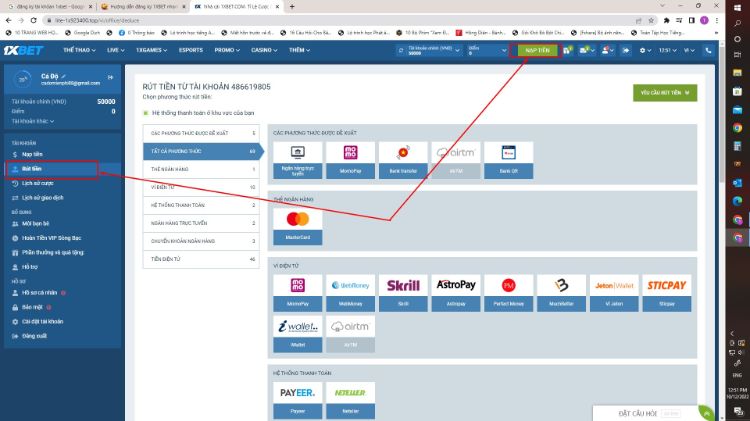The height and width of the screenshot is (421, 750).
Task: Open the settings gear dropdown
Action: (x=645, y=50)
